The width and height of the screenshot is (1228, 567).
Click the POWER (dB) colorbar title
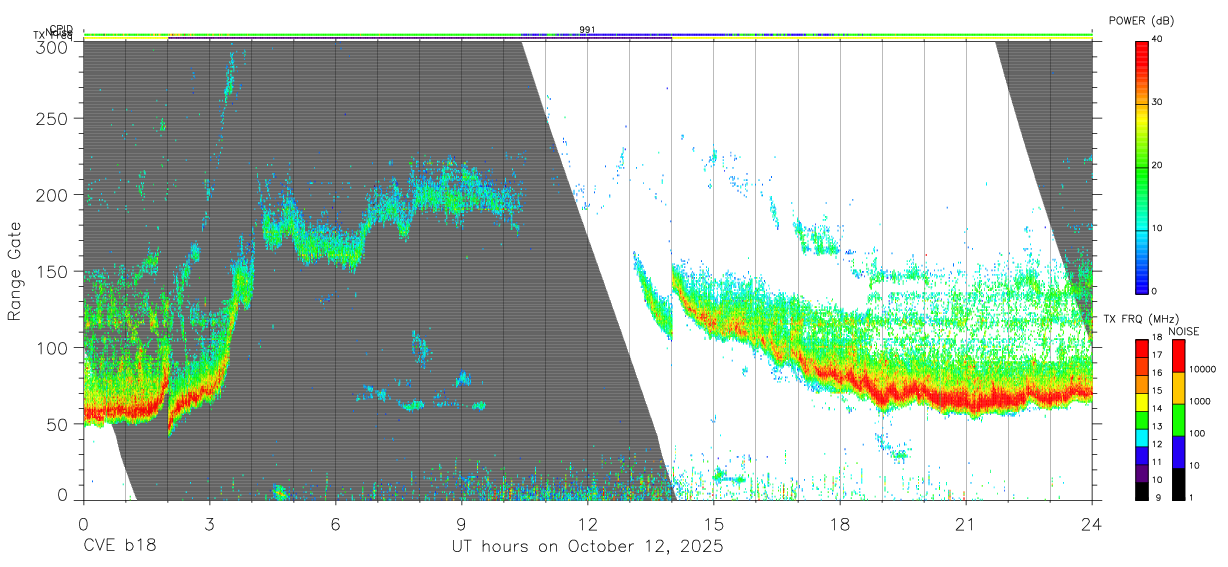1141,20
